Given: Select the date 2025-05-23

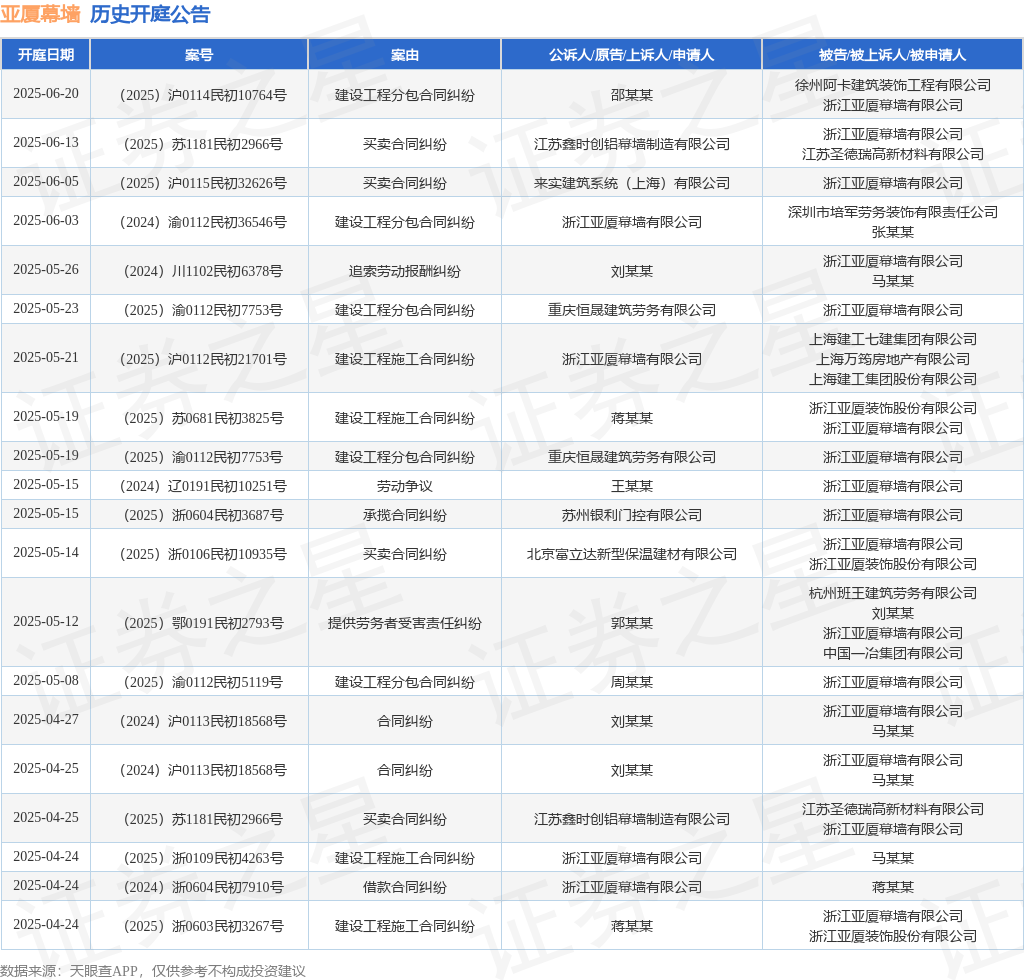Looking at the screenshot, I should [46, 309].
